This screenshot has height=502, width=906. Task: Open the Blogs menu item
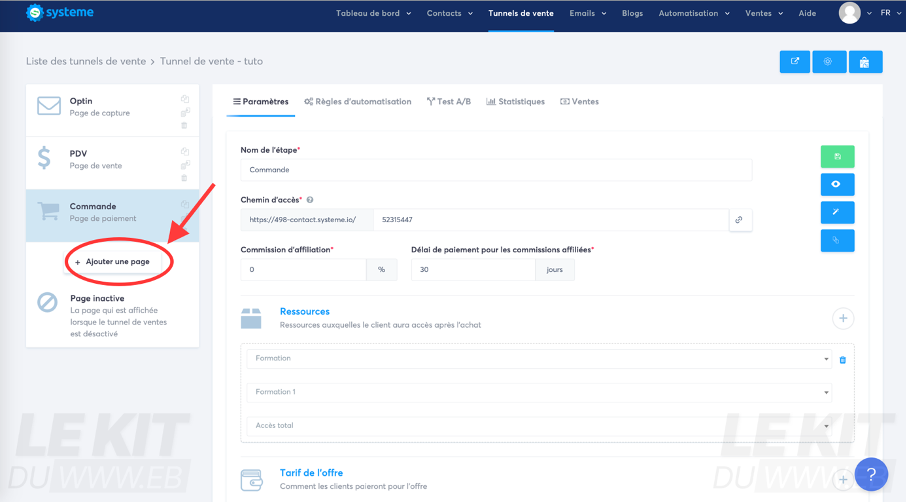coord(632,13)
